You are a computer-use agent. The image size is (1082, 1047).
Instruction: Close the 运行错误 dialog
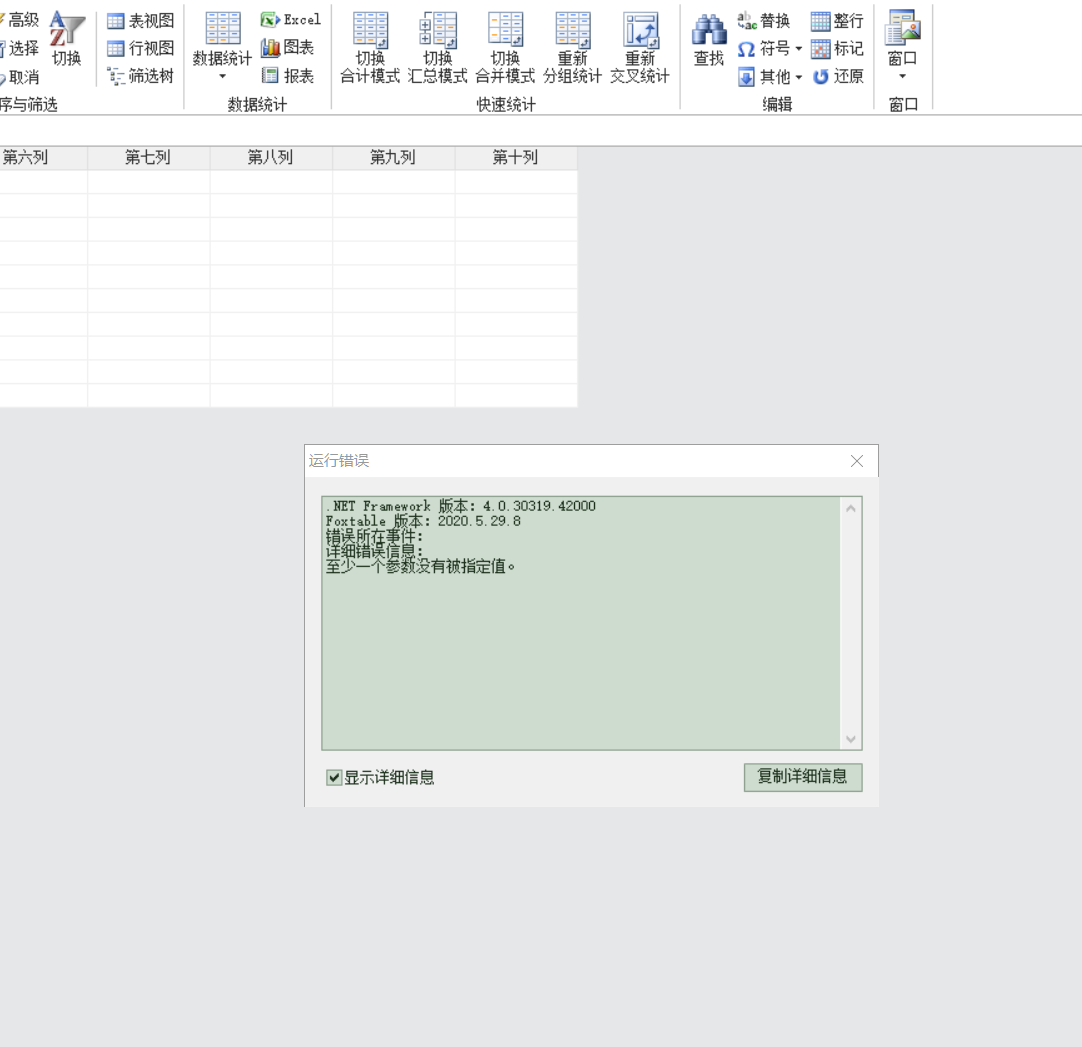pyautogui.click(x=856, y=461)
